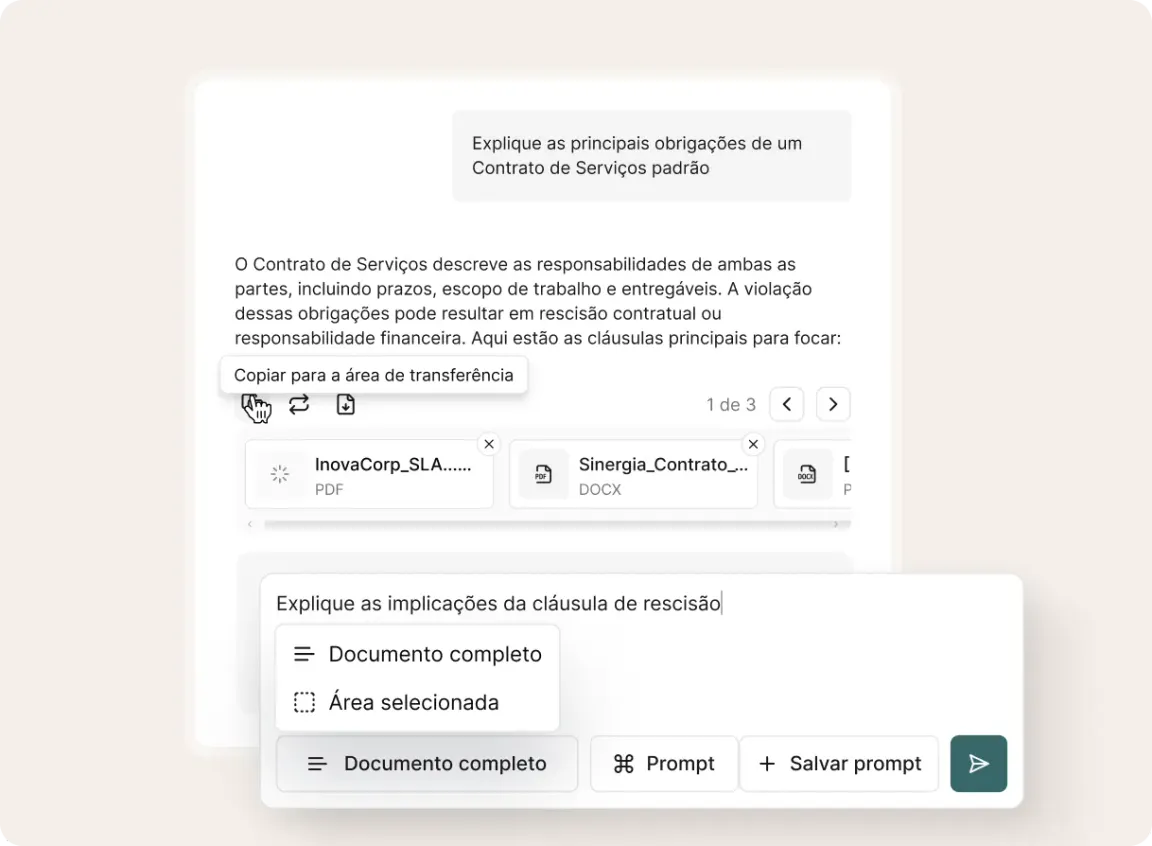1152x846 pixels.
Task: Open the Prompt command button
Action: (x=664, y=764)
